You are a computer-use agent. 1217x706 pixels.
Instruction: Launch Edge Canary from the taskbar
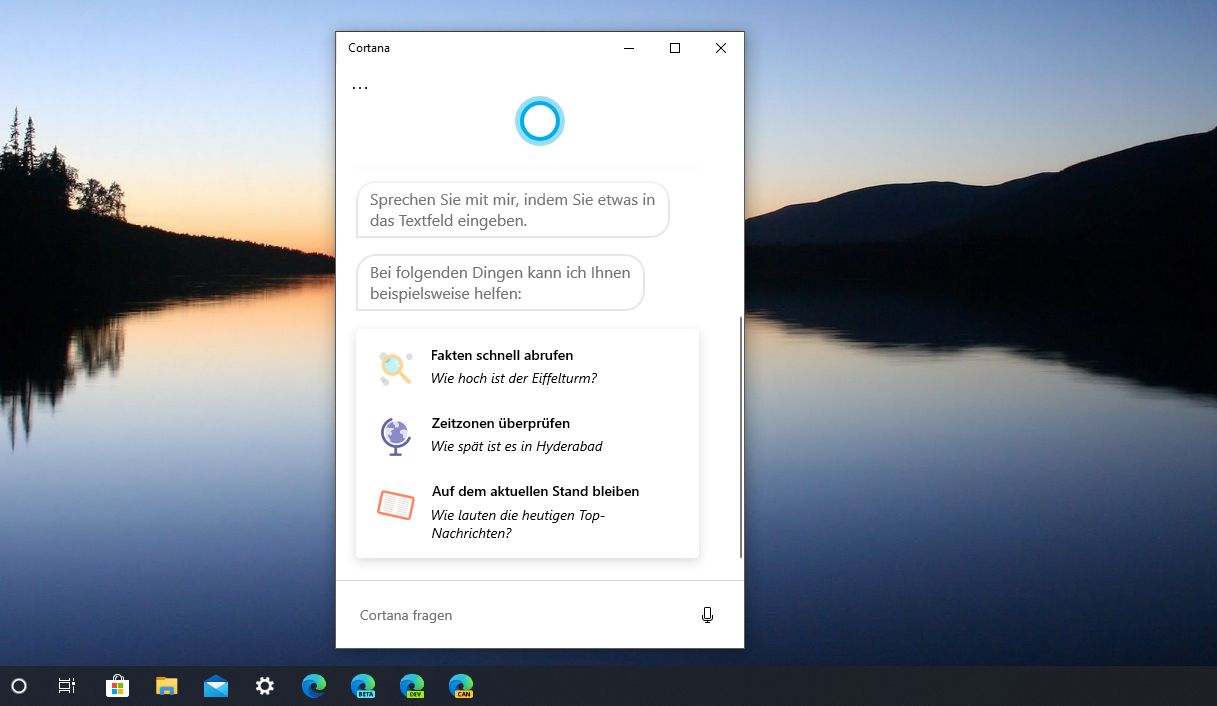(461, 686)
